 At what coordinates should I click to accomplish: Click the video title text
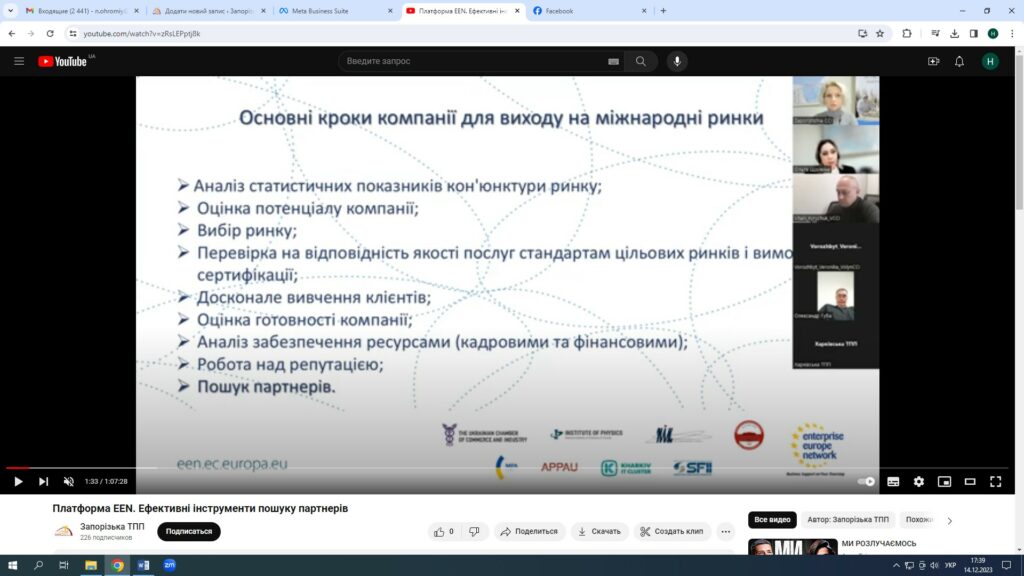[x=200, y=509]
